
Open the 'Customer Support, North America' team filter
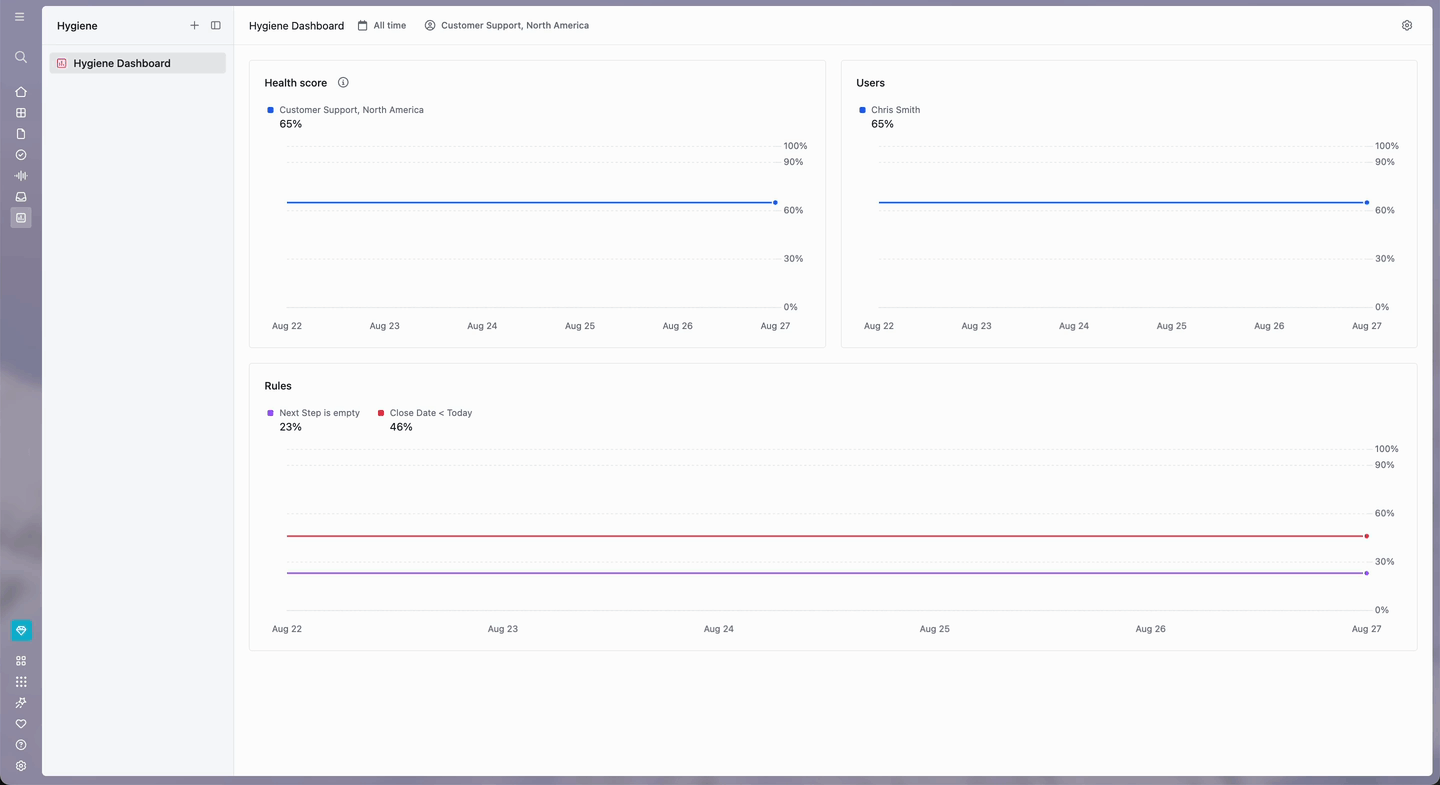tap(507, 26)
